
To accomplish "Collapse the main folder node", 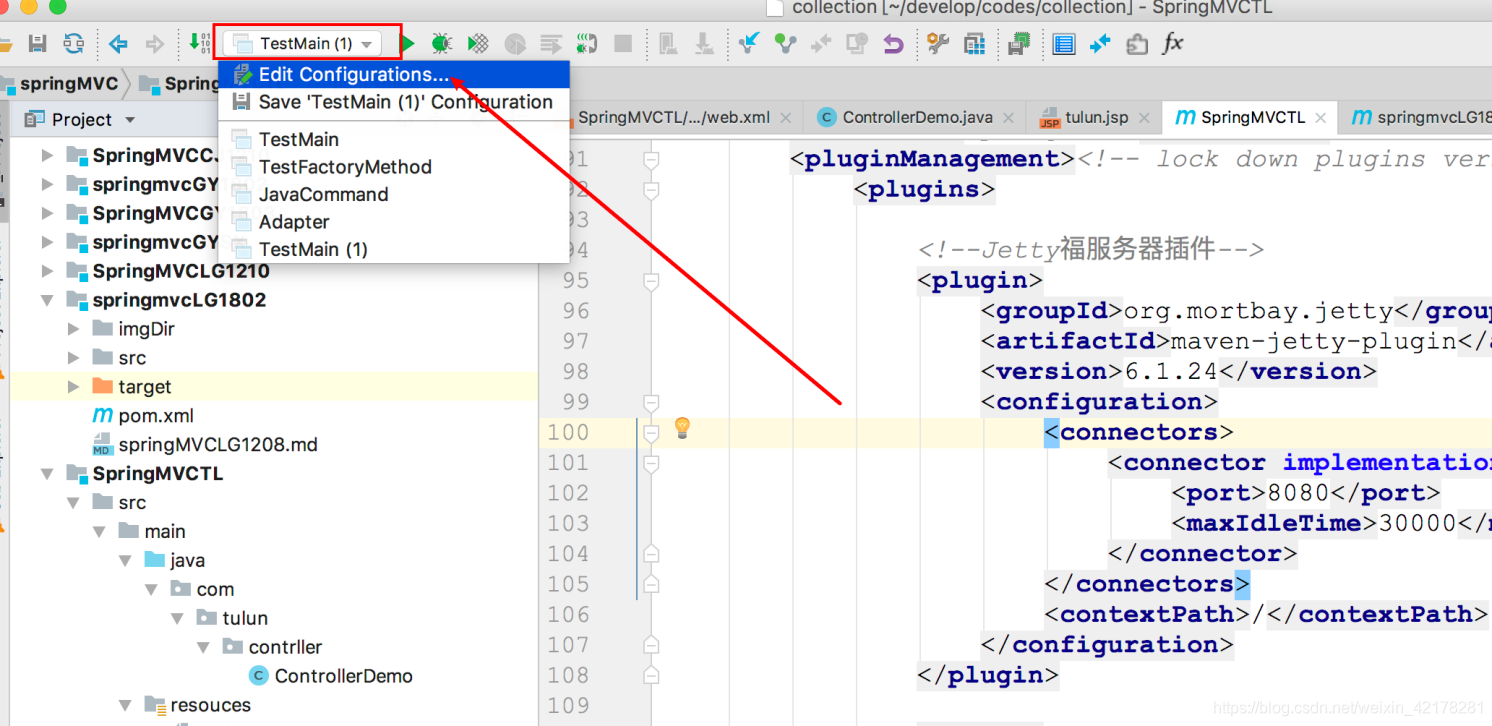I will point(99,532).
